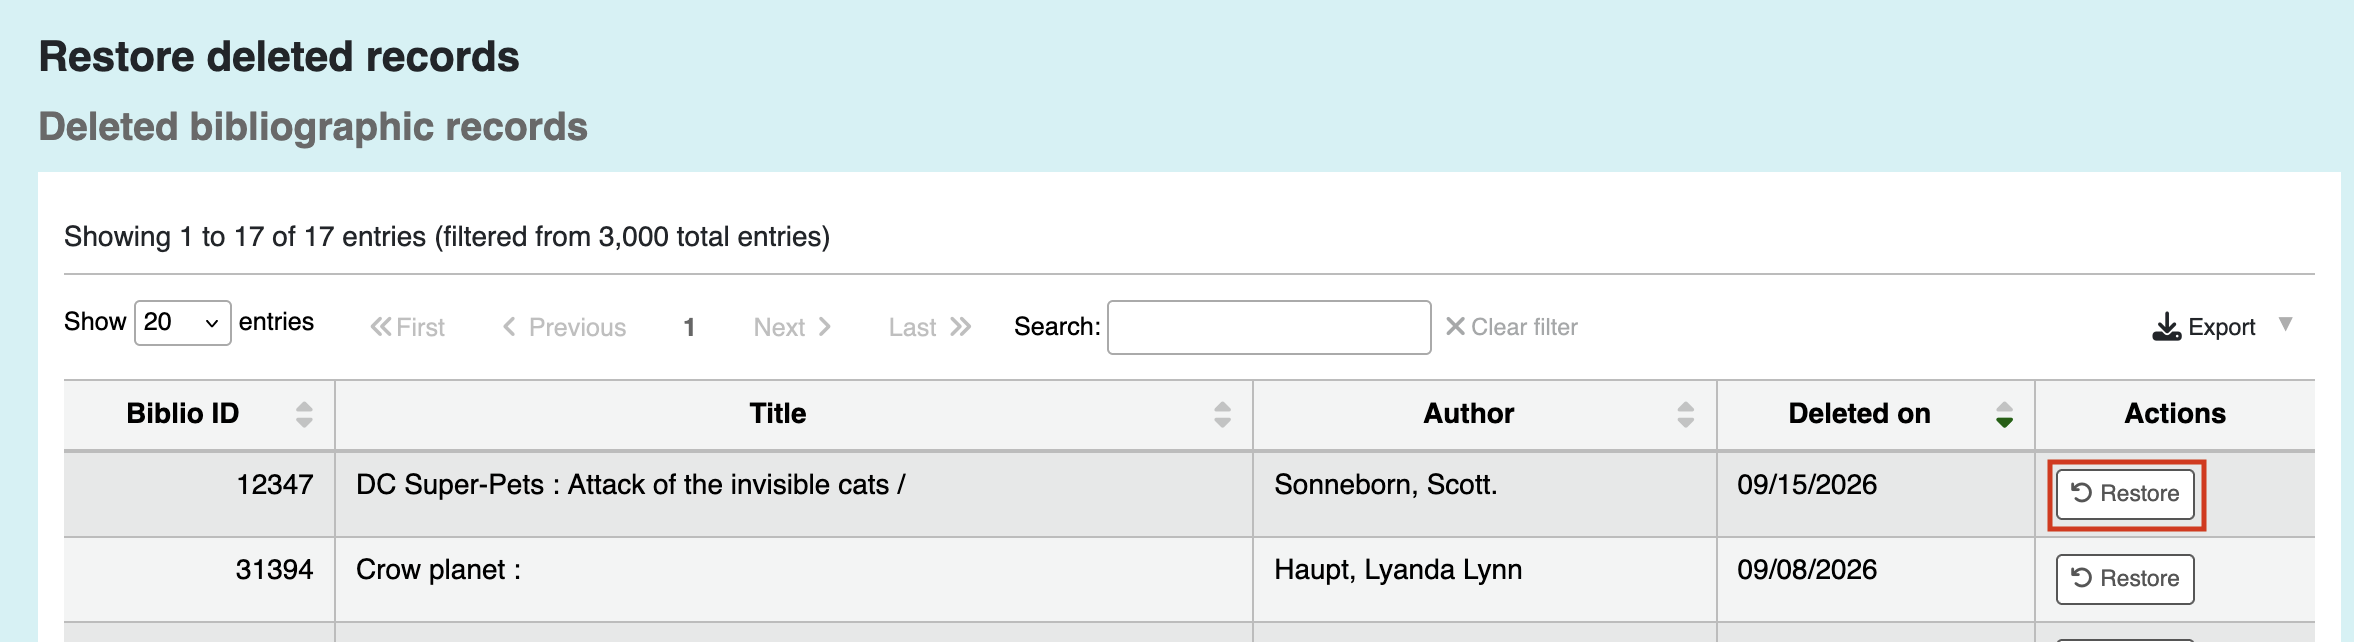
Task: Click the X icon beside Clear filter
Action: [x=1455, y=326]
